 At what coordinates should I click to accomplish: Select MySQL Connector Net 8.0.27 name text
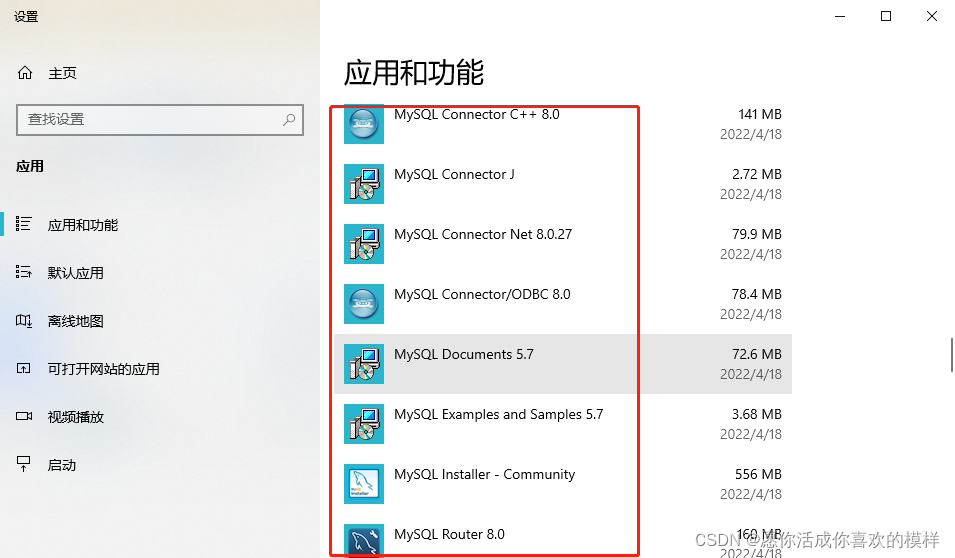[483, 234]
